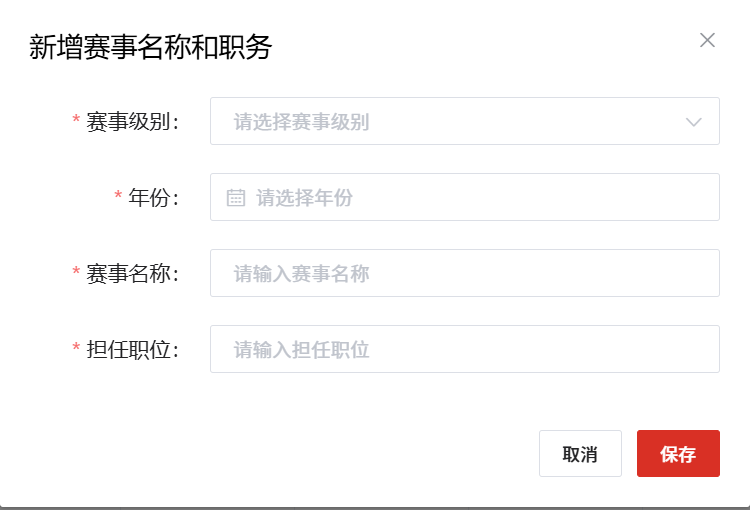Click the red asterisk beside 担任职位
Image resolution: width=750 pixels, height=510 pixels.
(x=76, y=349)
